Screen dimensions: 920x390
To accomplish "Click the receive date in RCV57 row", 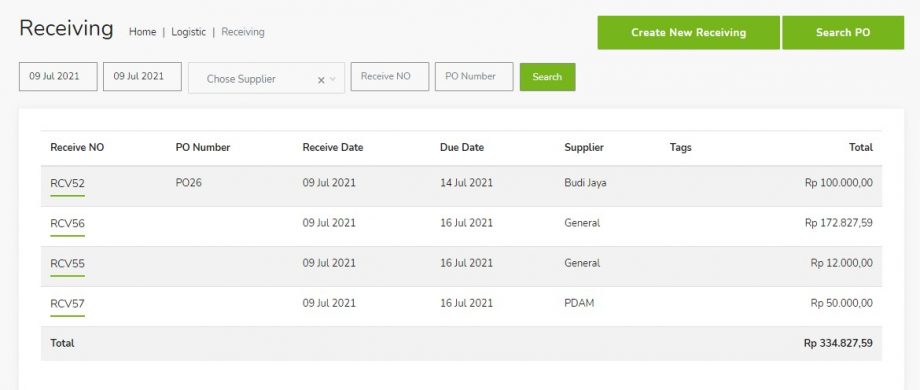I will (x=329, y=303).
